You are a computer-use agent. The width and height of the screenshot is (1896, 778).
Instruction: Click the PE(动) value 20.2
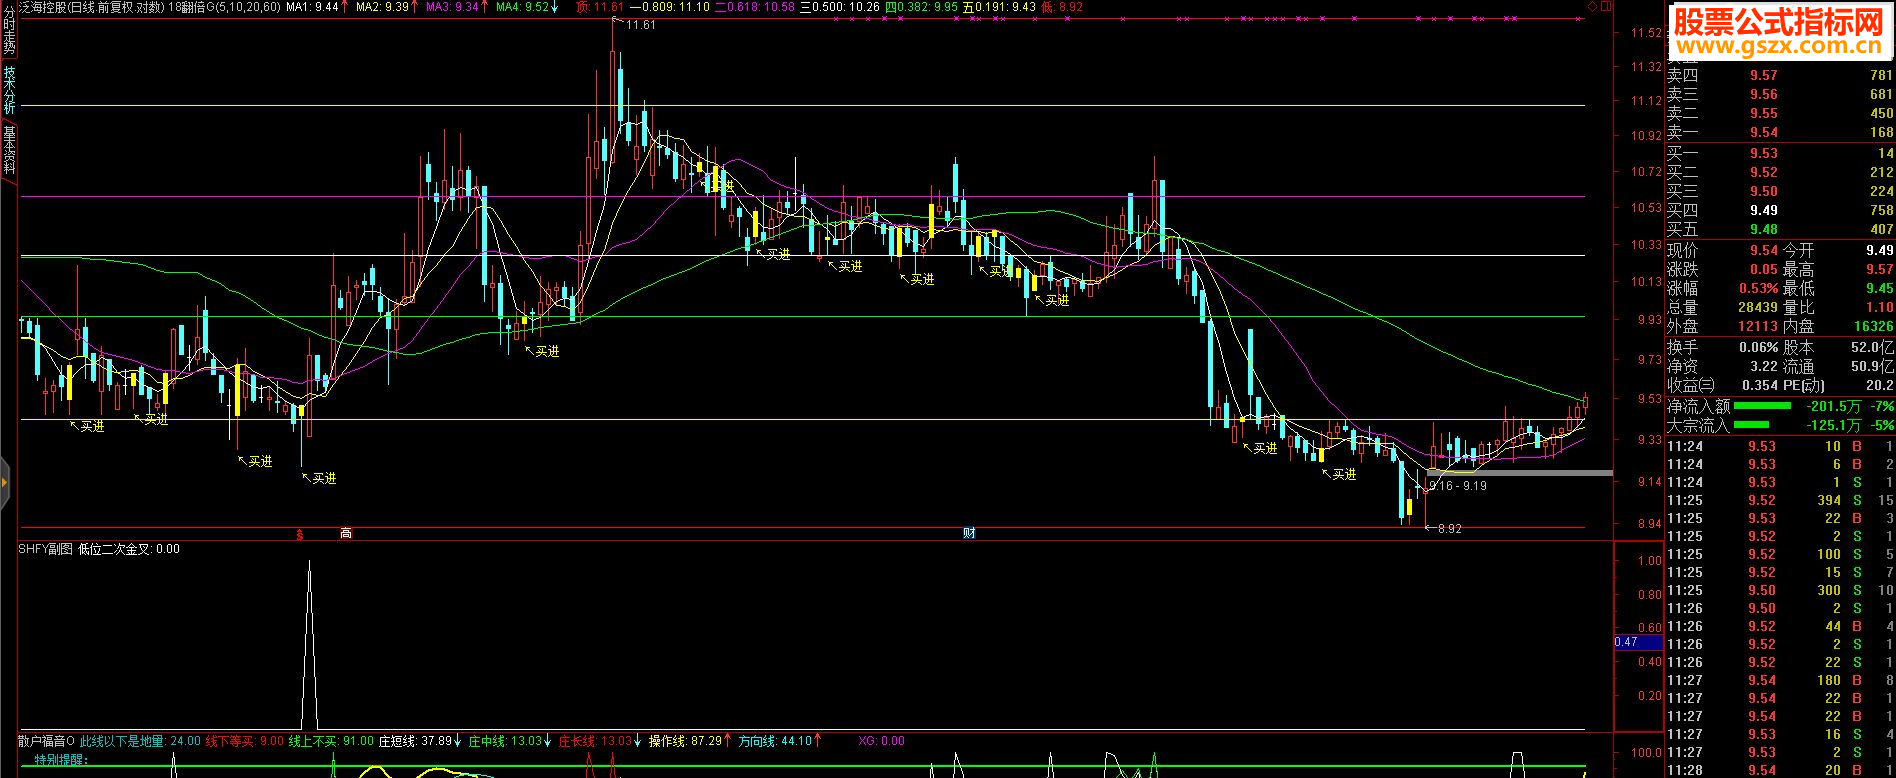point(1879,385)
